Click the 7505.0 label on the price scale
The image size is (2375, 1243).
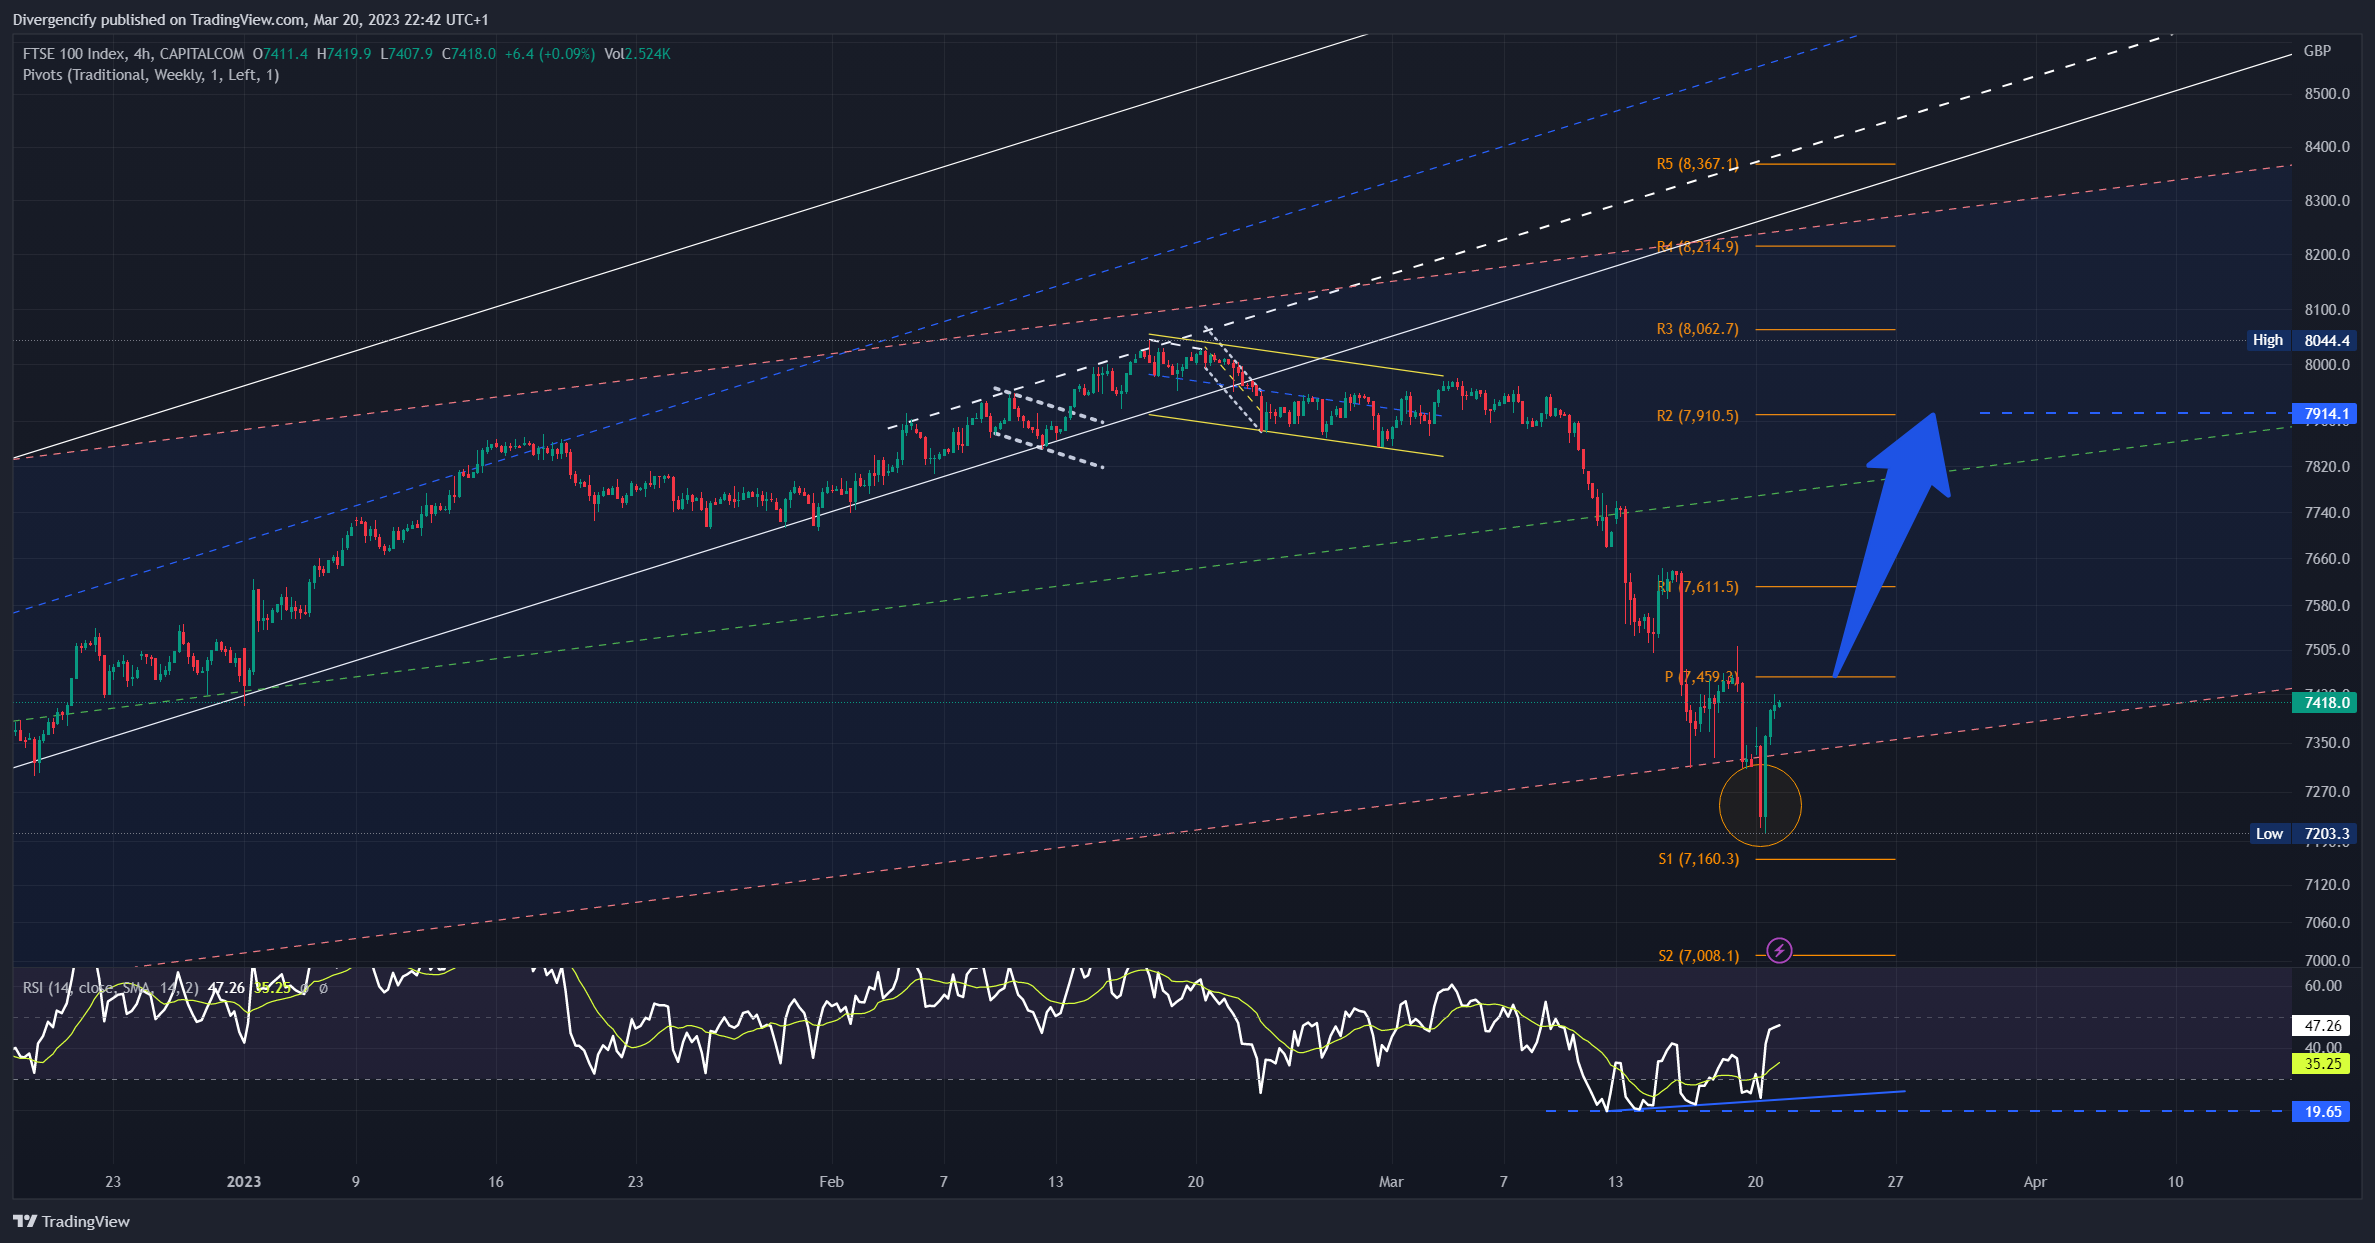point(2327,650)
